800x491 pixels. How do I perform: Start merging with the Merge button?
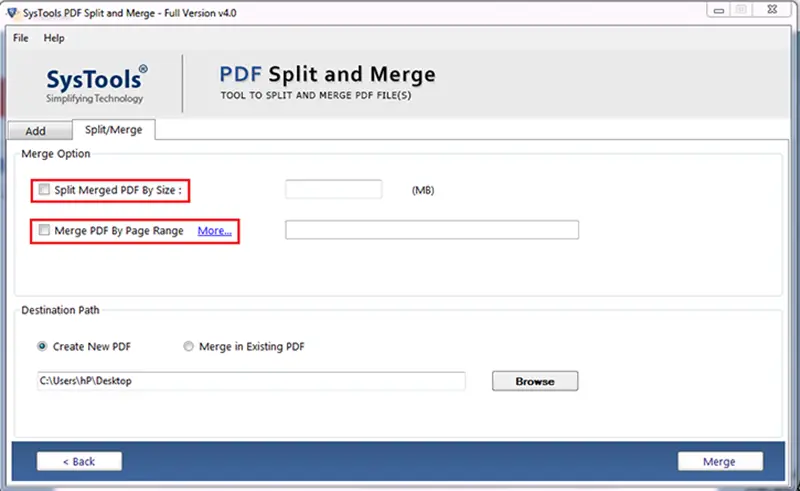tap(720, 461)
